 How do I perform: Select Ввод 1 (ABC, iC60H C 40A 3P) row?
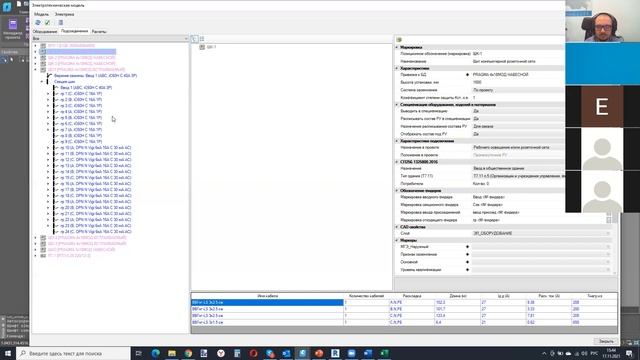[x=86, y=88]
